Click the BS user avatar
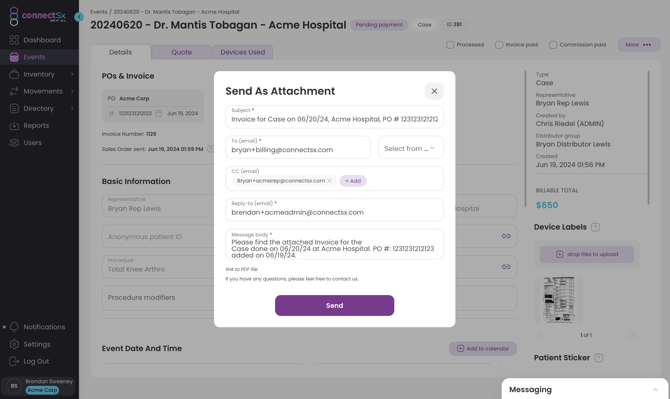This screenshot has width=670, height=399. (x=14, y=386)
